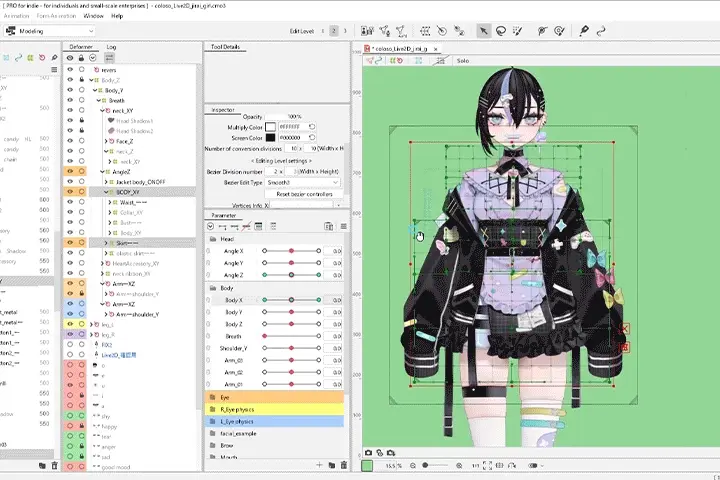The image size is (720, 480).
Task: Click the Zoom out magnifier icon
Action: pos(413,465)
